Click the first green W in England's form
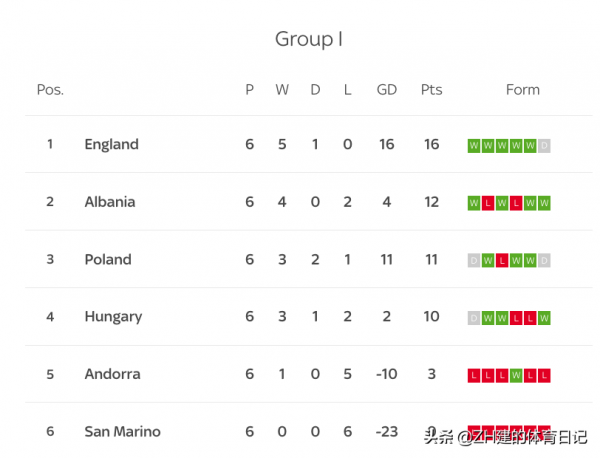 474,146
